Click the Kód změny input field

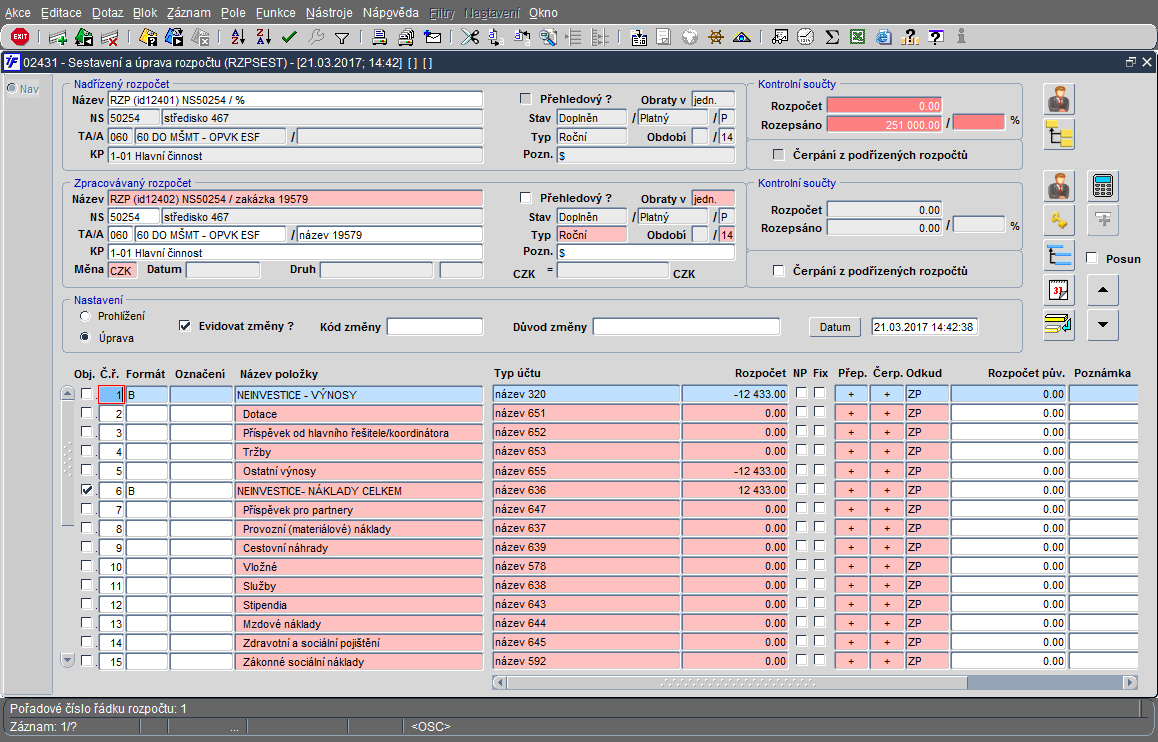pyautogui.click(x=434, y=327)
